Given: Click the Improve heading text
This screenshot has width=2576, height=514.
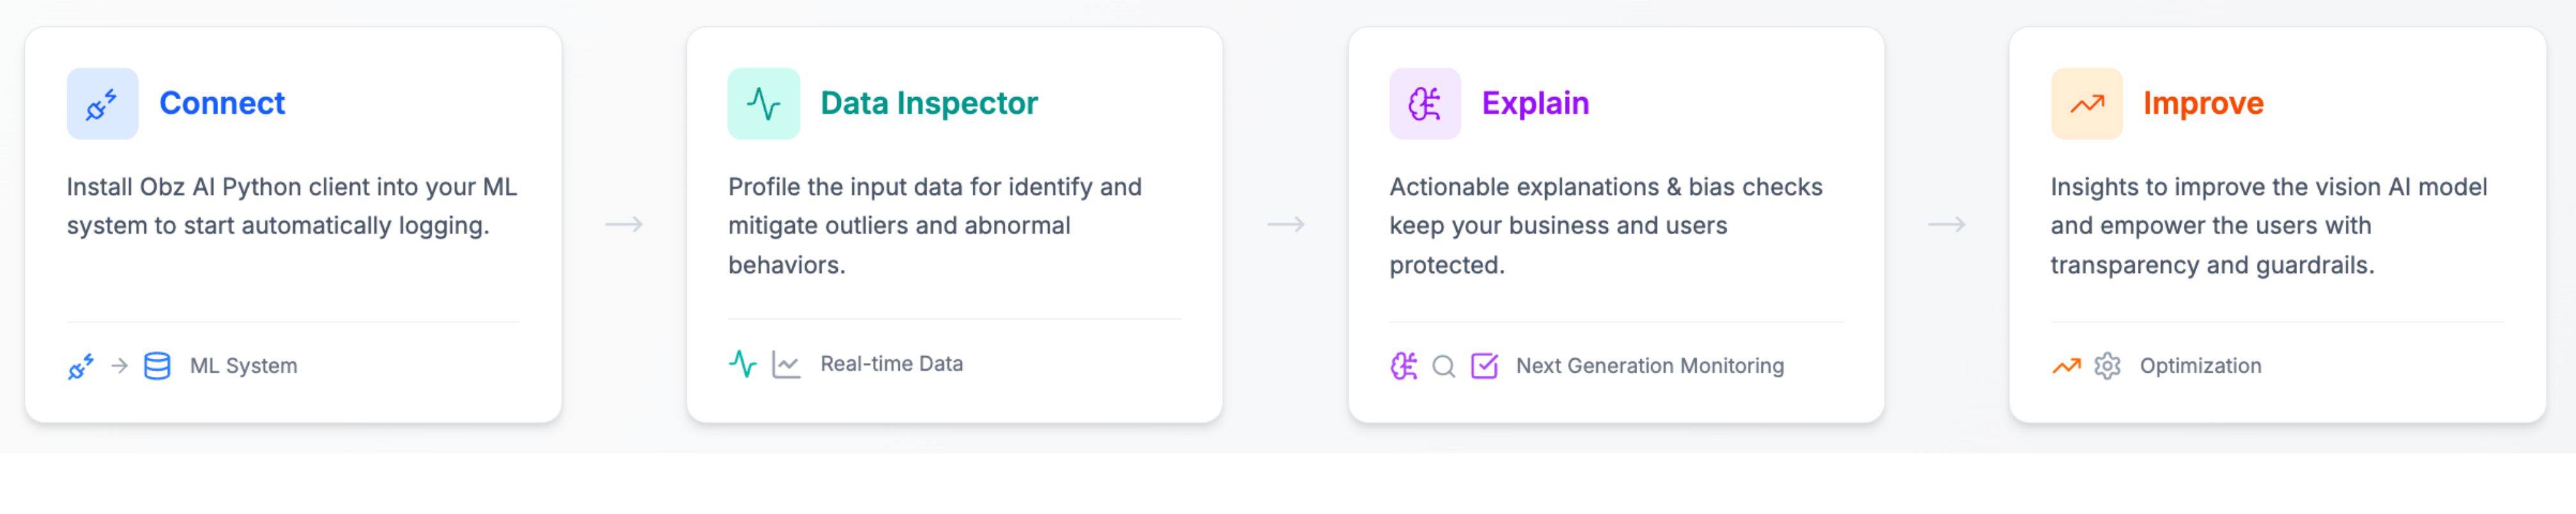Looking at the screenshot, I should coord(2203,103).
